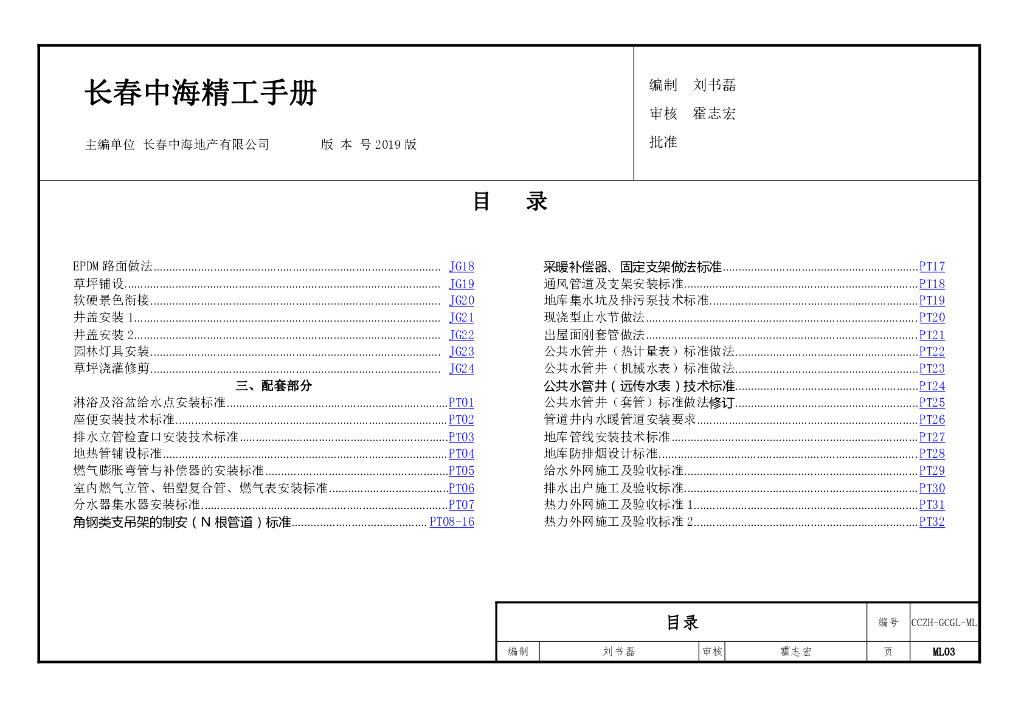
Task: Click entry 地库管线安装技术标准
Action: [x=607, y=437]
